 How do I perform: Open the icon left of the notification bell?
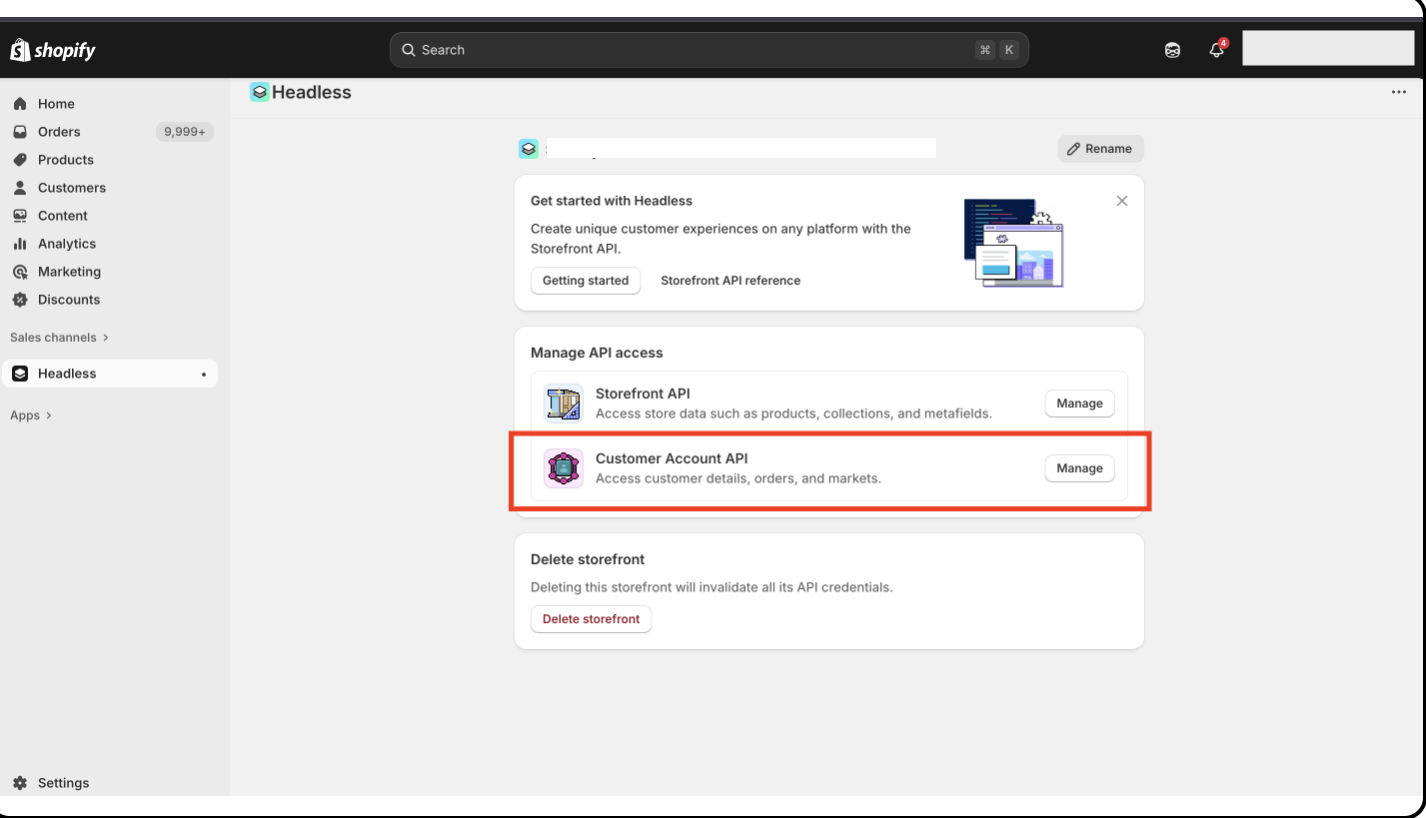click(1173, 50)
